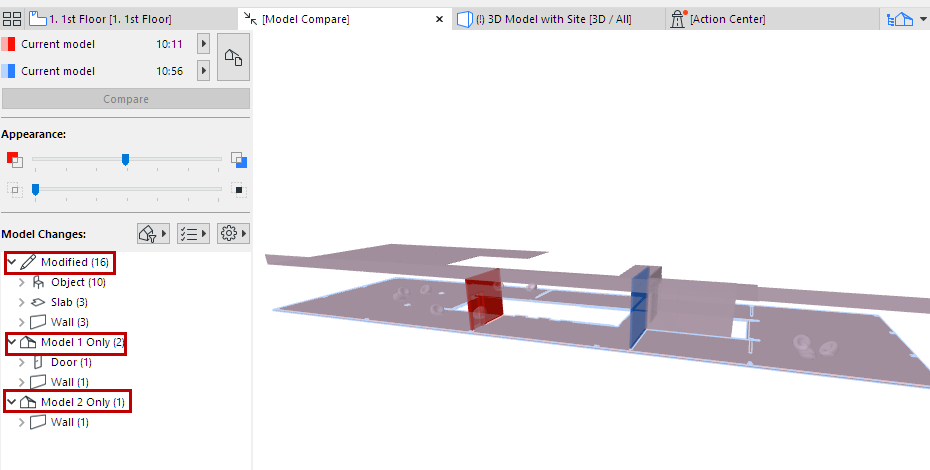Viewport: 930px width, 470px height.
Task: Collapse the Model 2 Only (1) group
Action: (11, 402)
